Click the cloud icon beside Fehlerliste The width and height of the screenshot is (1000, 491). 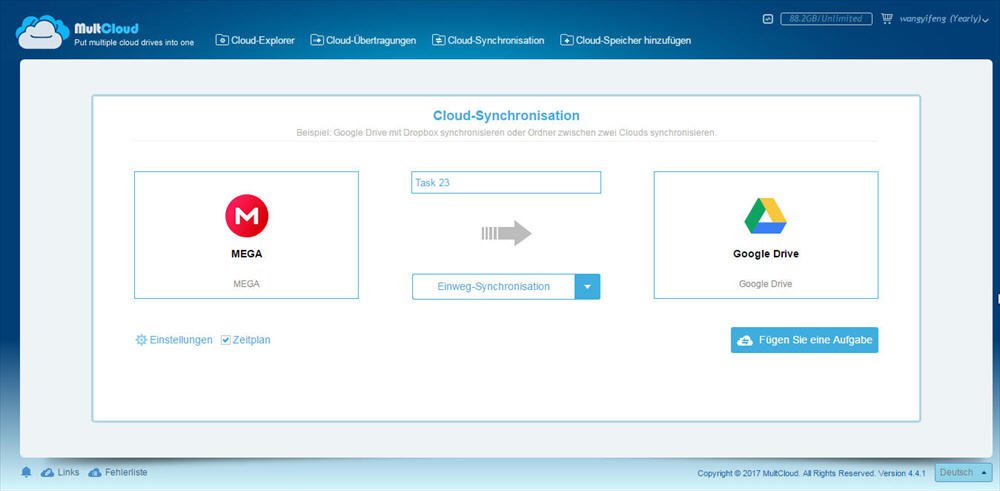point(95,473)
